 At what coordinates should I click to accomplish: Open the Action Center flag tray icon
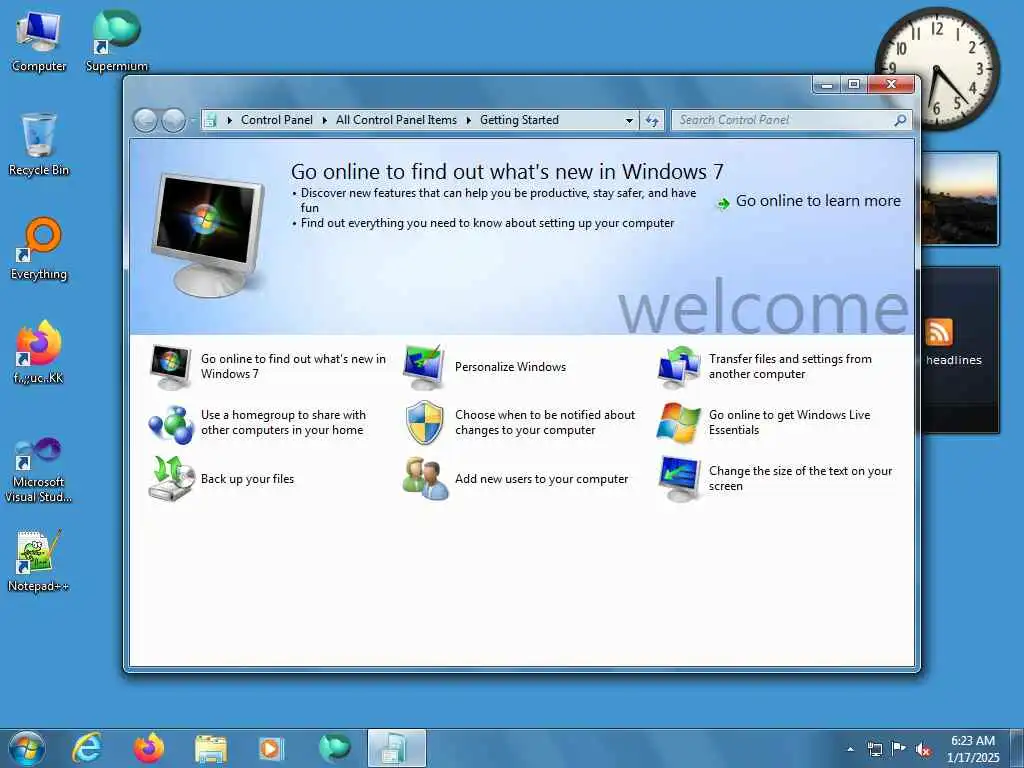click(x=899, y=749)
